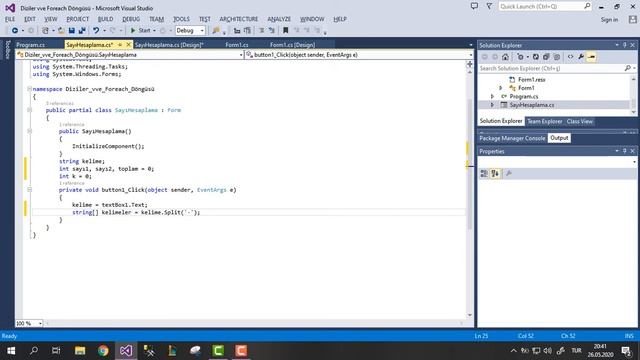Collapse the button1_Click method region

coord(29,190)
